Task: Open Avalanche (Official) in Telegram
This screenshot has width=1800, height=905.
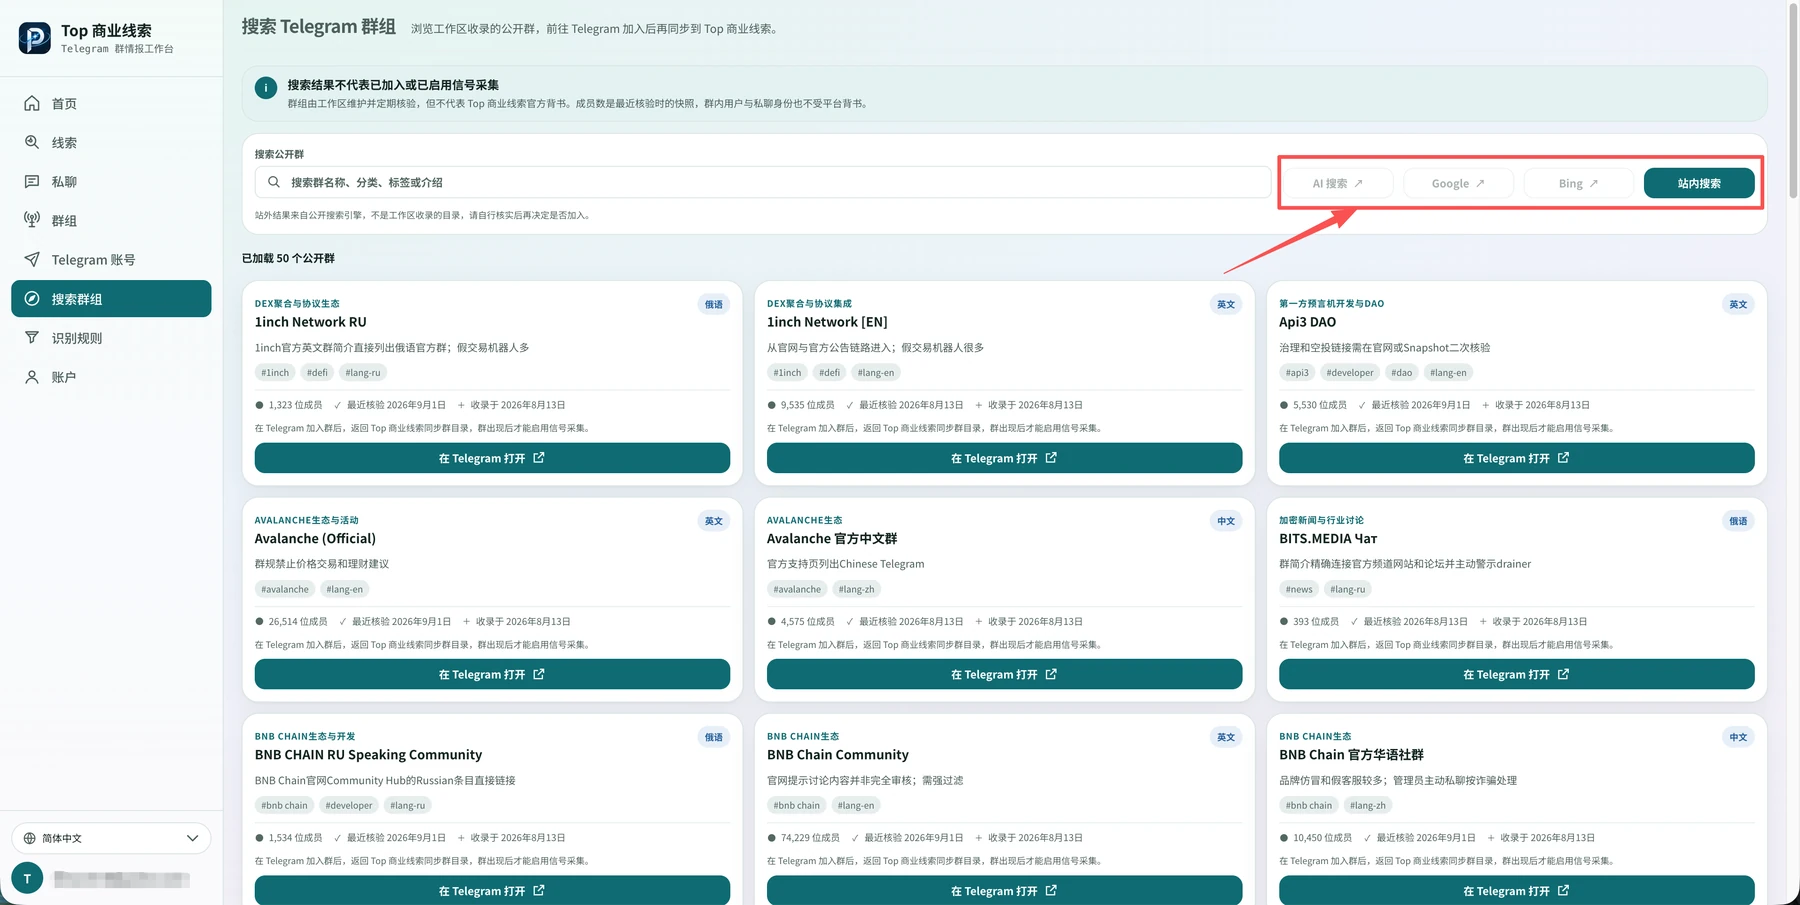Action: 492,674
